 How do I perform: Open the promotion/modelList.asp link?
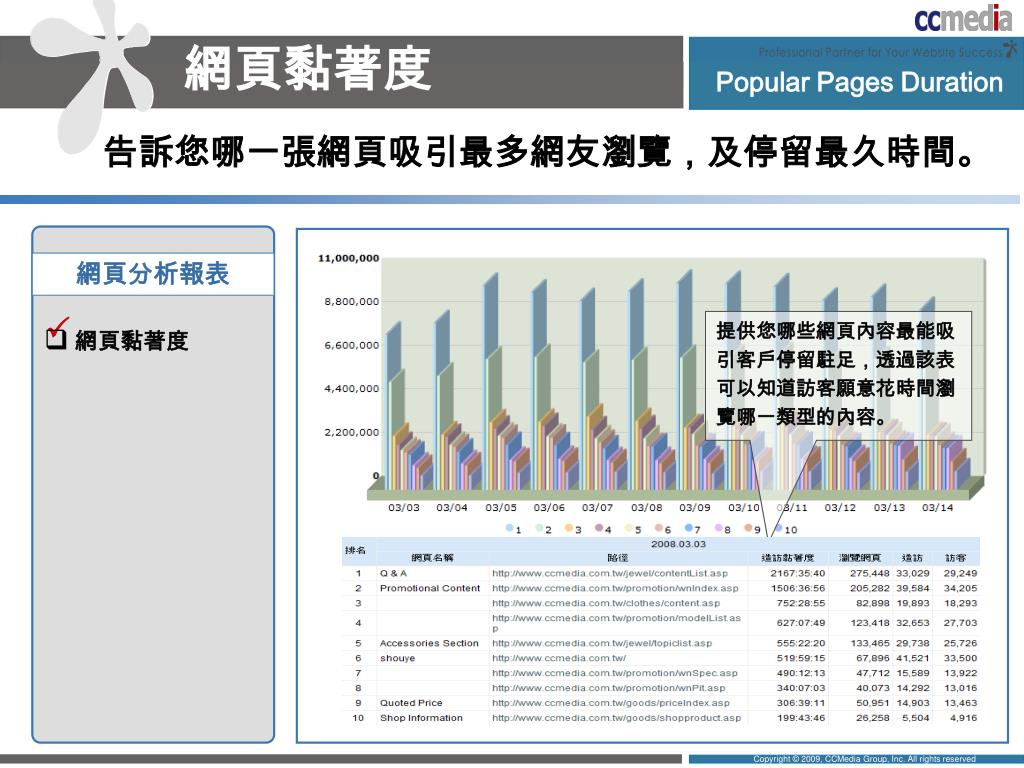pos(616,623)
